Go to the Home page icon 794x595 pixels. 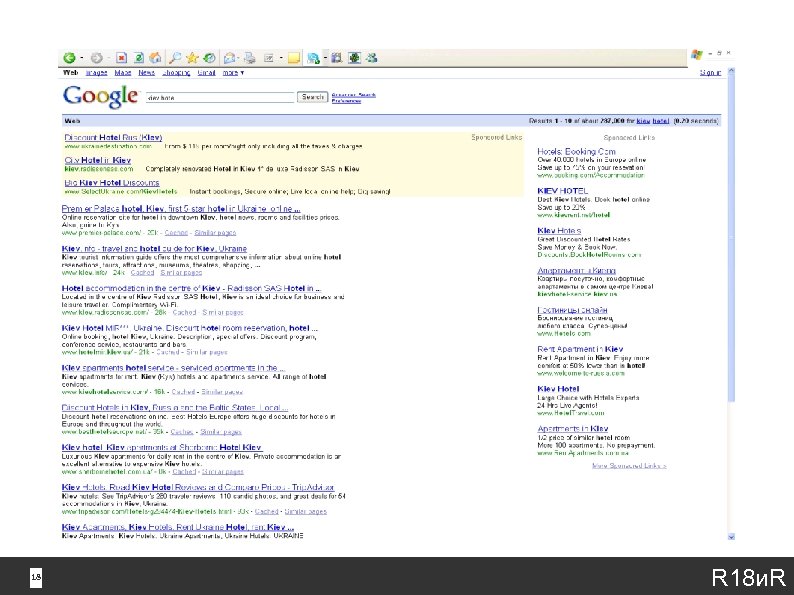click(155, 58)
